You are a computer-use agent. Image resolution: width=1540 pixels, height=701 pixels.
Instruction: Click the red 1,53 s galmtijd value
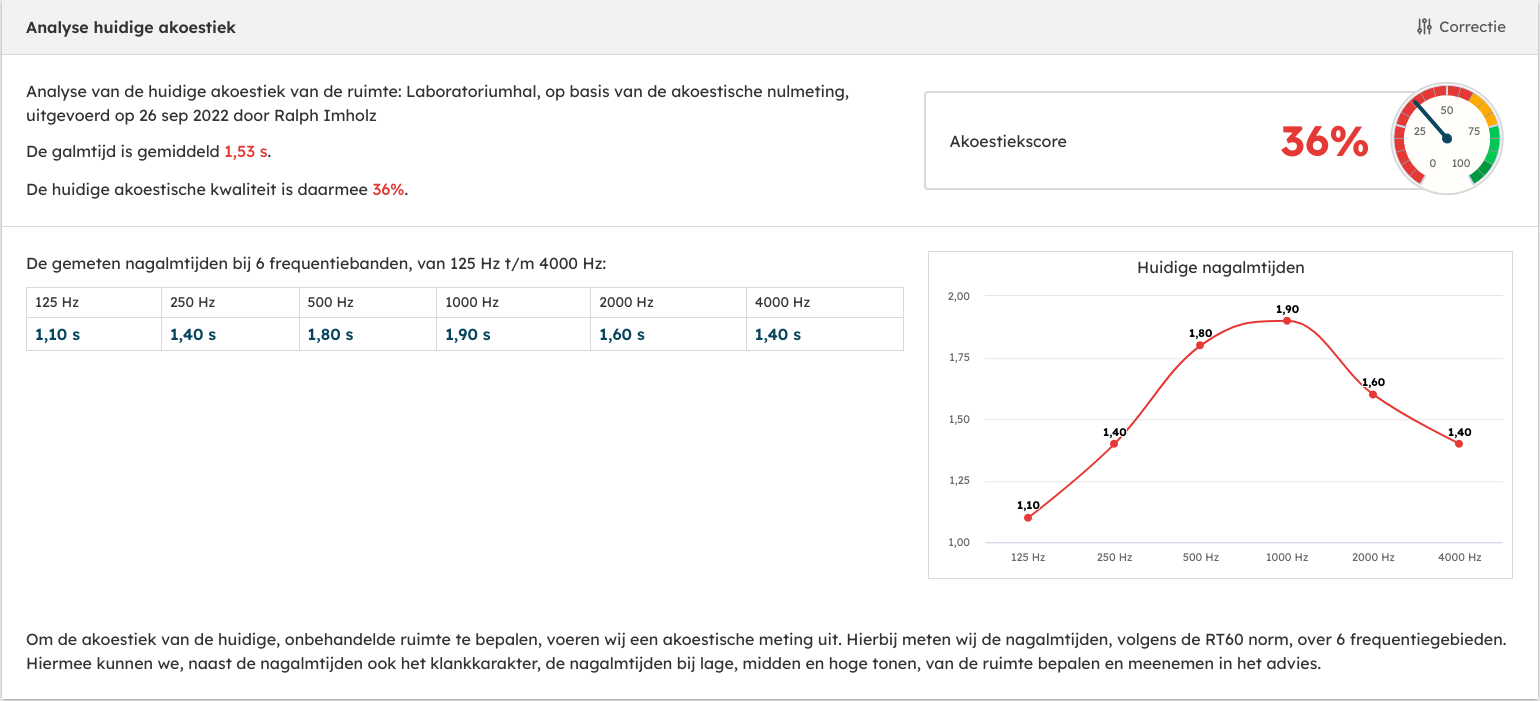click(x=246, y=152)
